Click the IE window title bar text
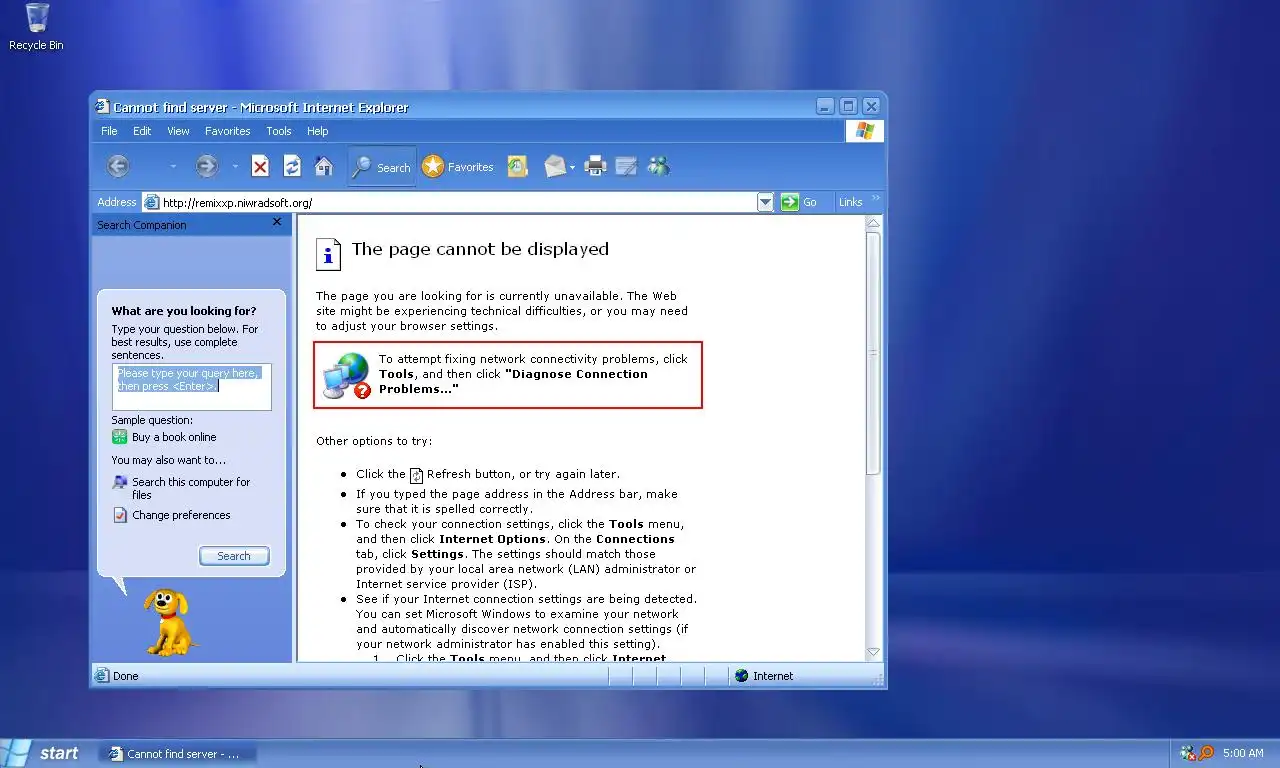This screenshot has height=768, width=1280. [x=261, y=107]
